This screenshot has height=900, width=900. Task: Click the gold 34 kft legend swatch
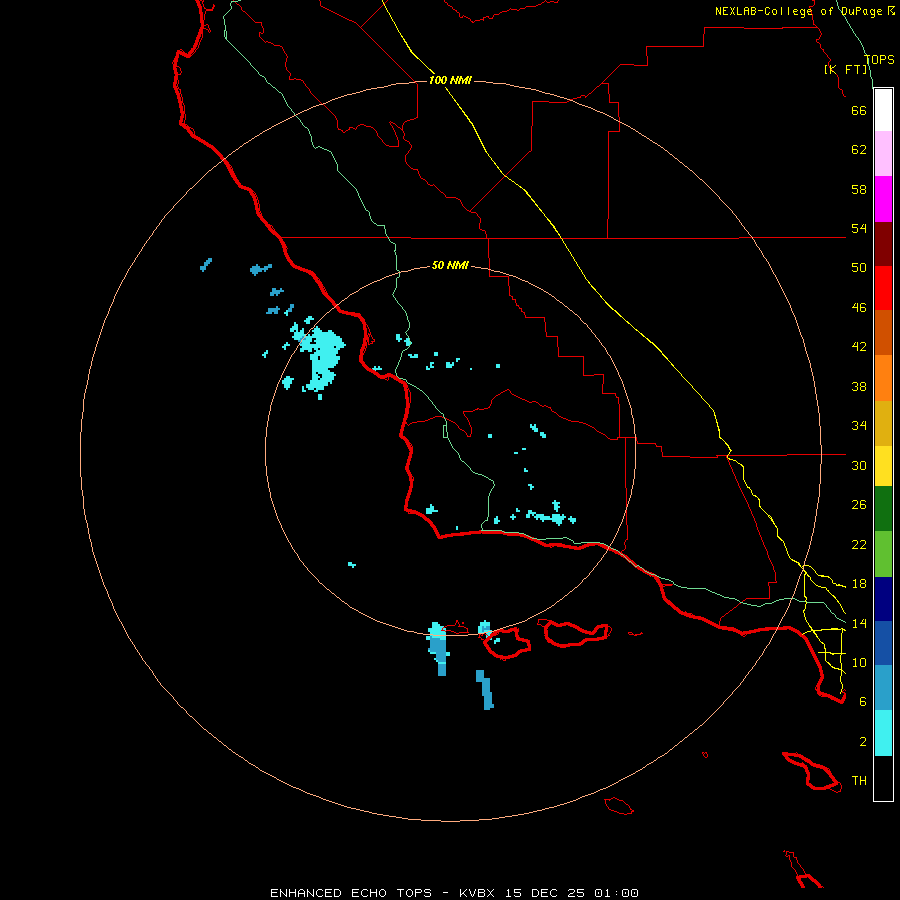tap(883, 423)
